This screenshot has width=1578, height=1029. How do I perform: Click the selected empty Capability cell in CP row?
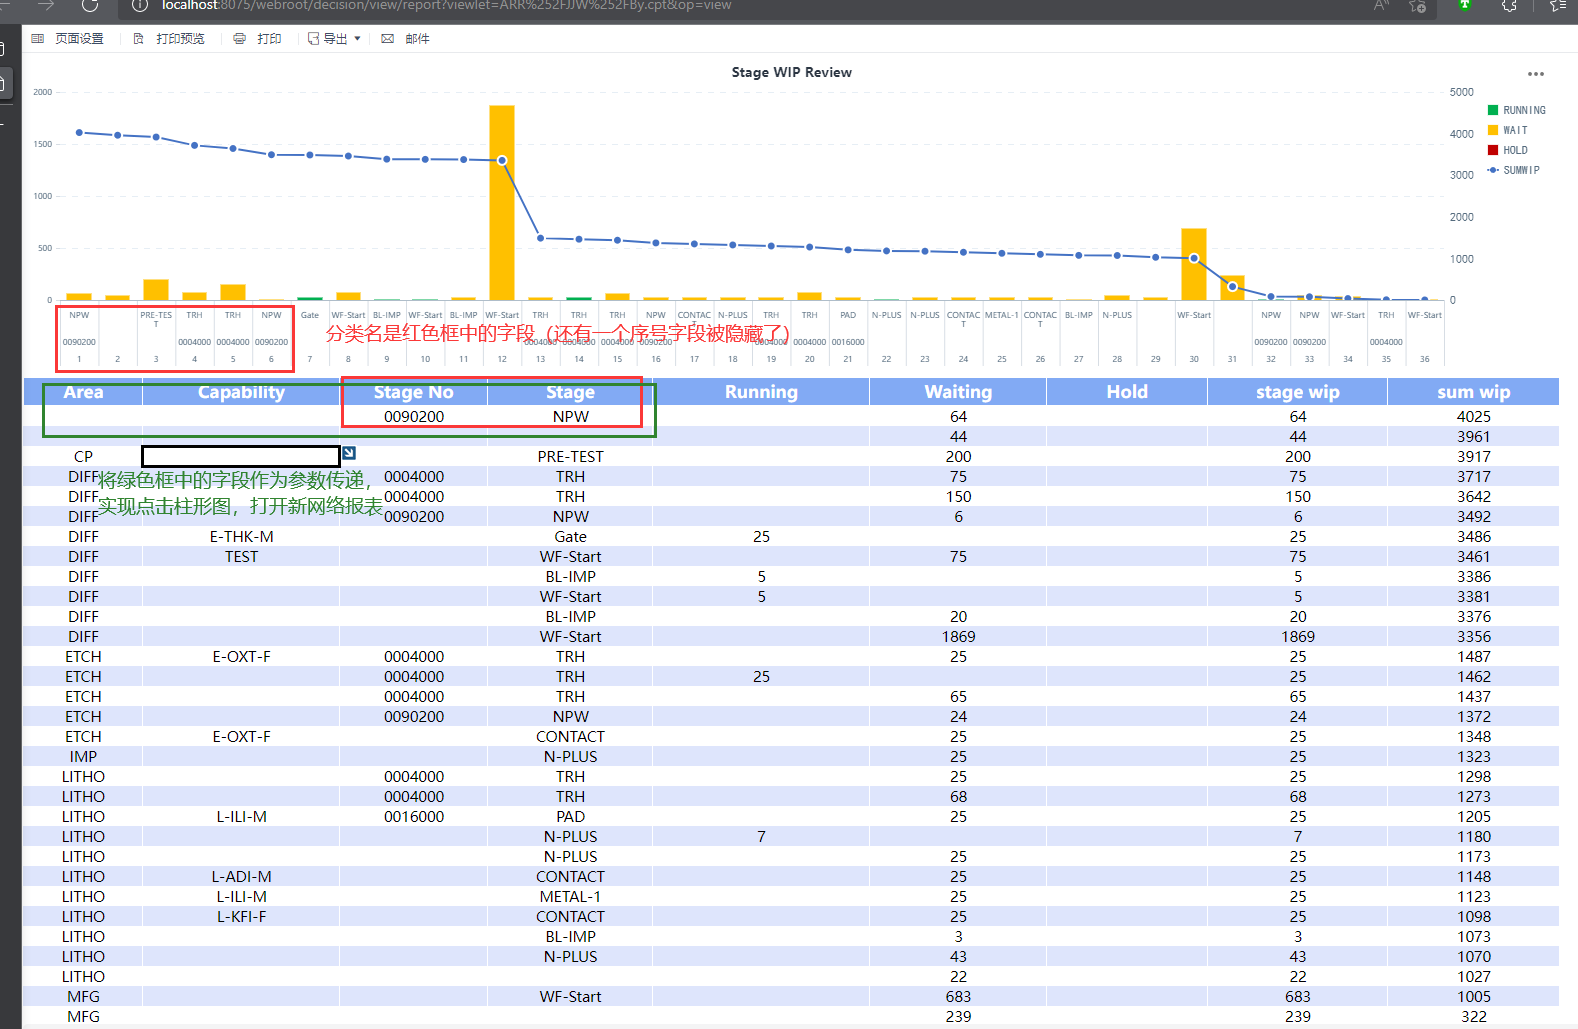click(x=241, y=457)
